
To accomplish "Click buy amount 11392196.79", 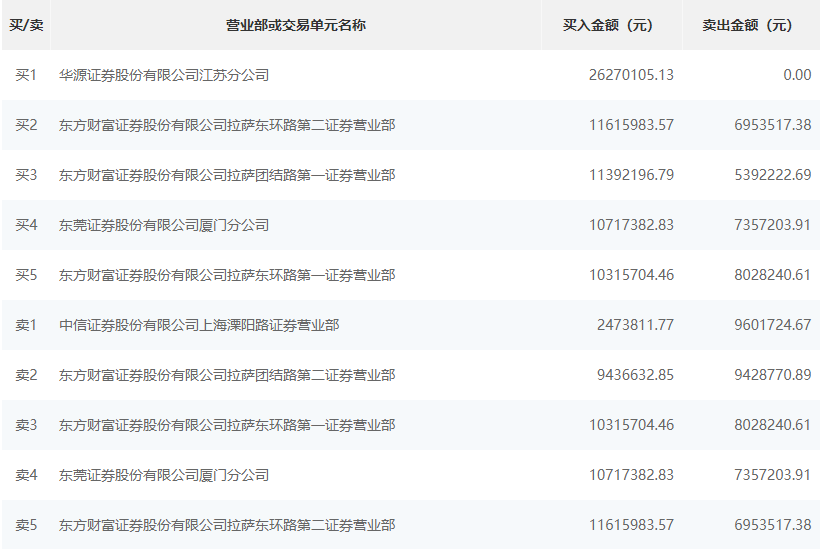I will (x=631, y=175).
